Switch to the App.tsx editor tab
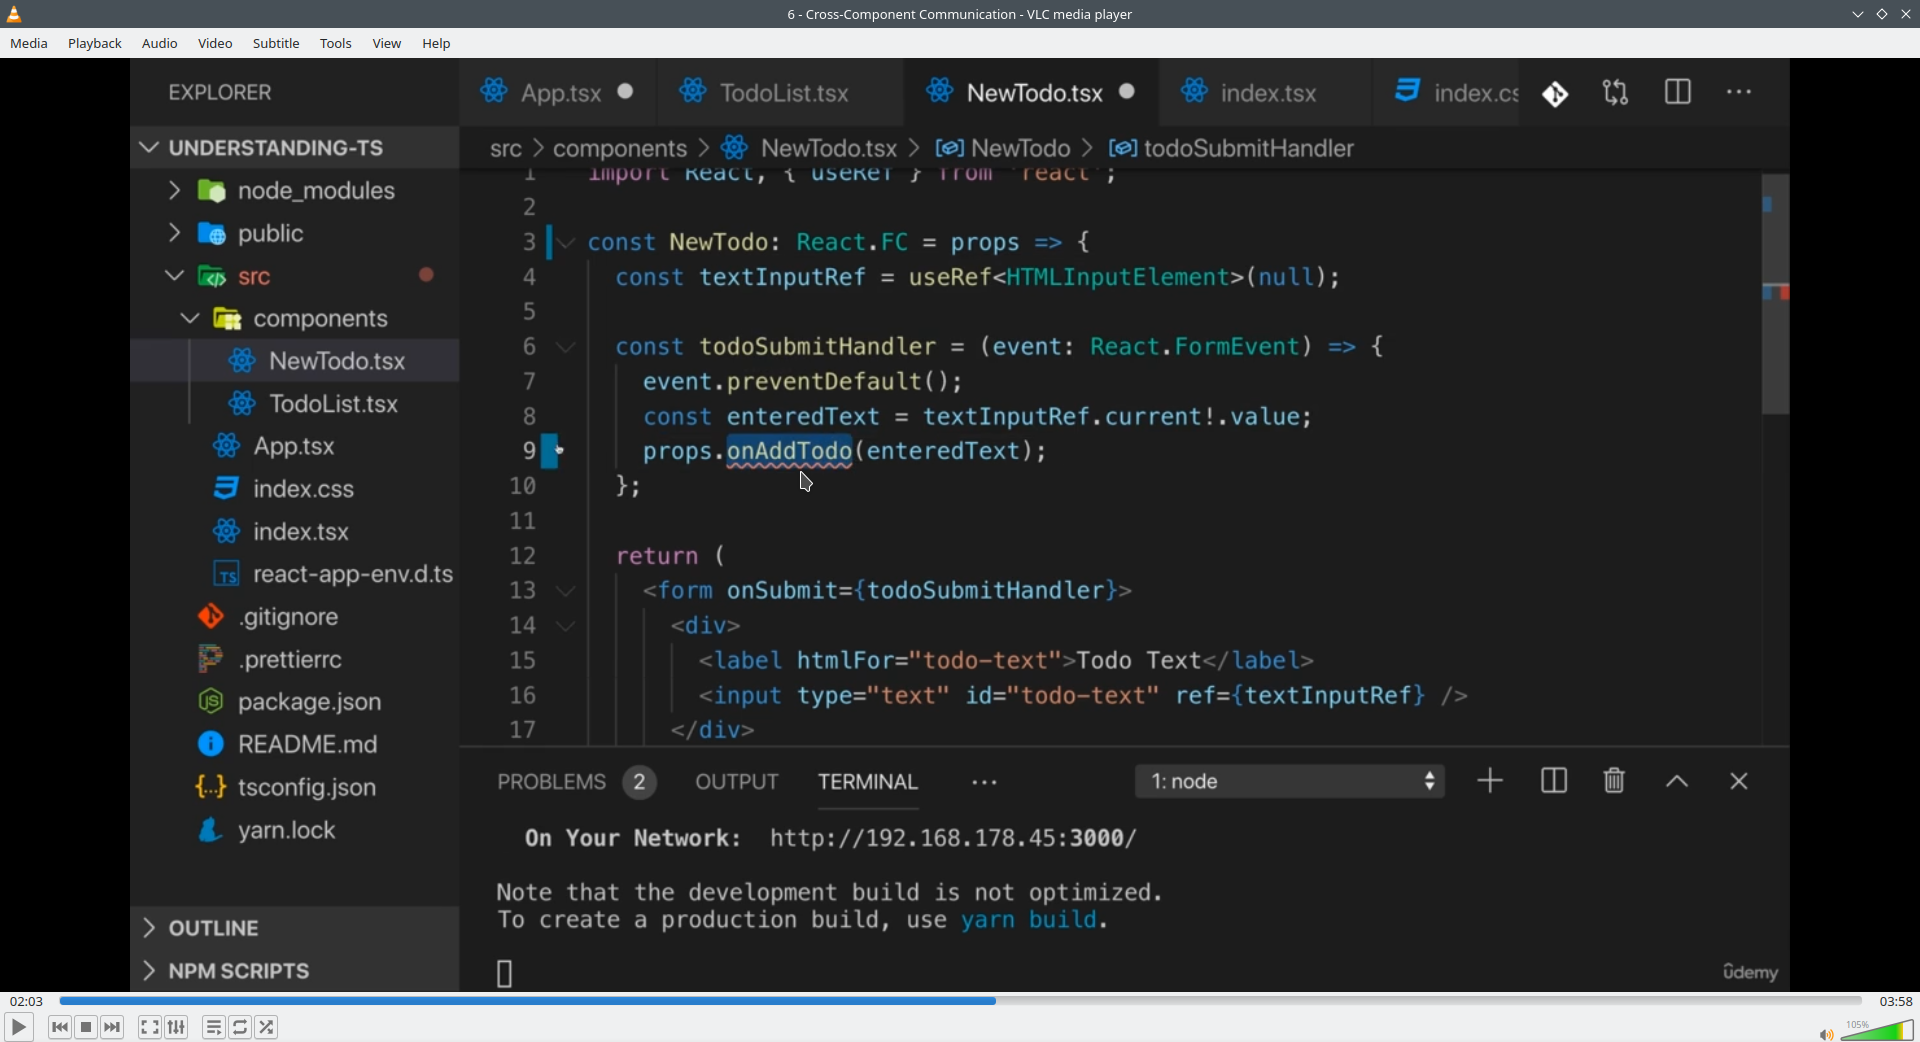The width and height of the screenshot is (1920, 1042). (x=558, y=93)
